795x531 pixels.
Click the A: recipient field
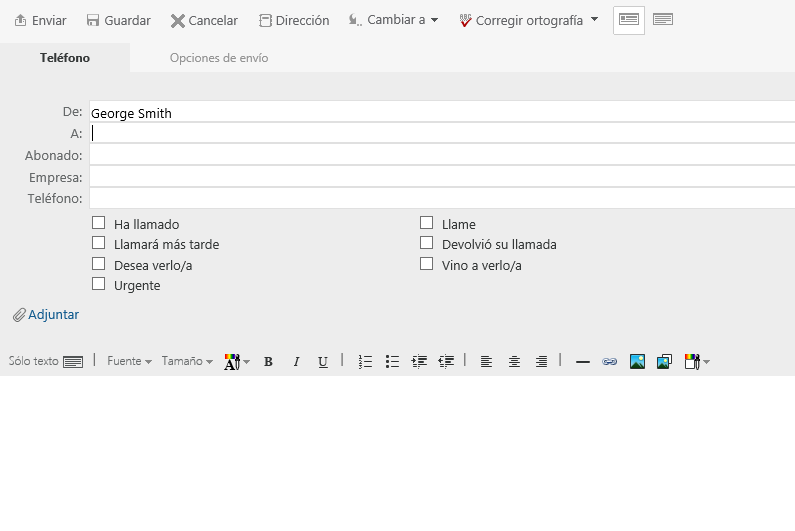[x=442, y=133]
